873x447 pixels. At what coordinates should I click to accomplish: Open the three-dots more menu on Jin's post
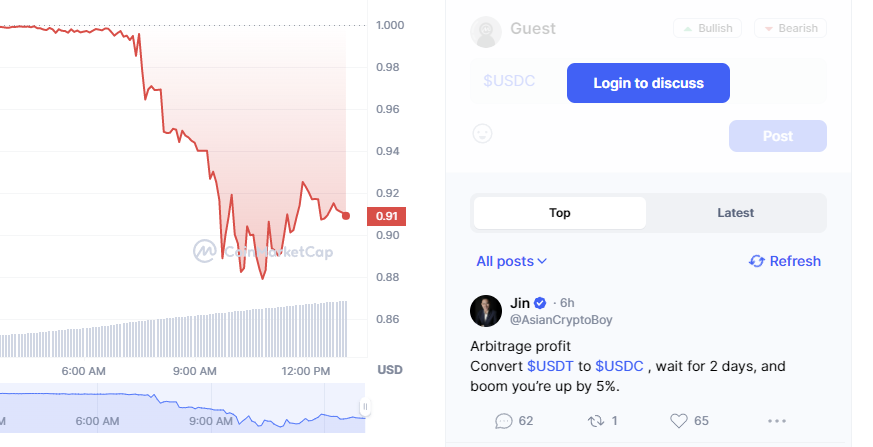pyautogui.click(x=777, y=421)
